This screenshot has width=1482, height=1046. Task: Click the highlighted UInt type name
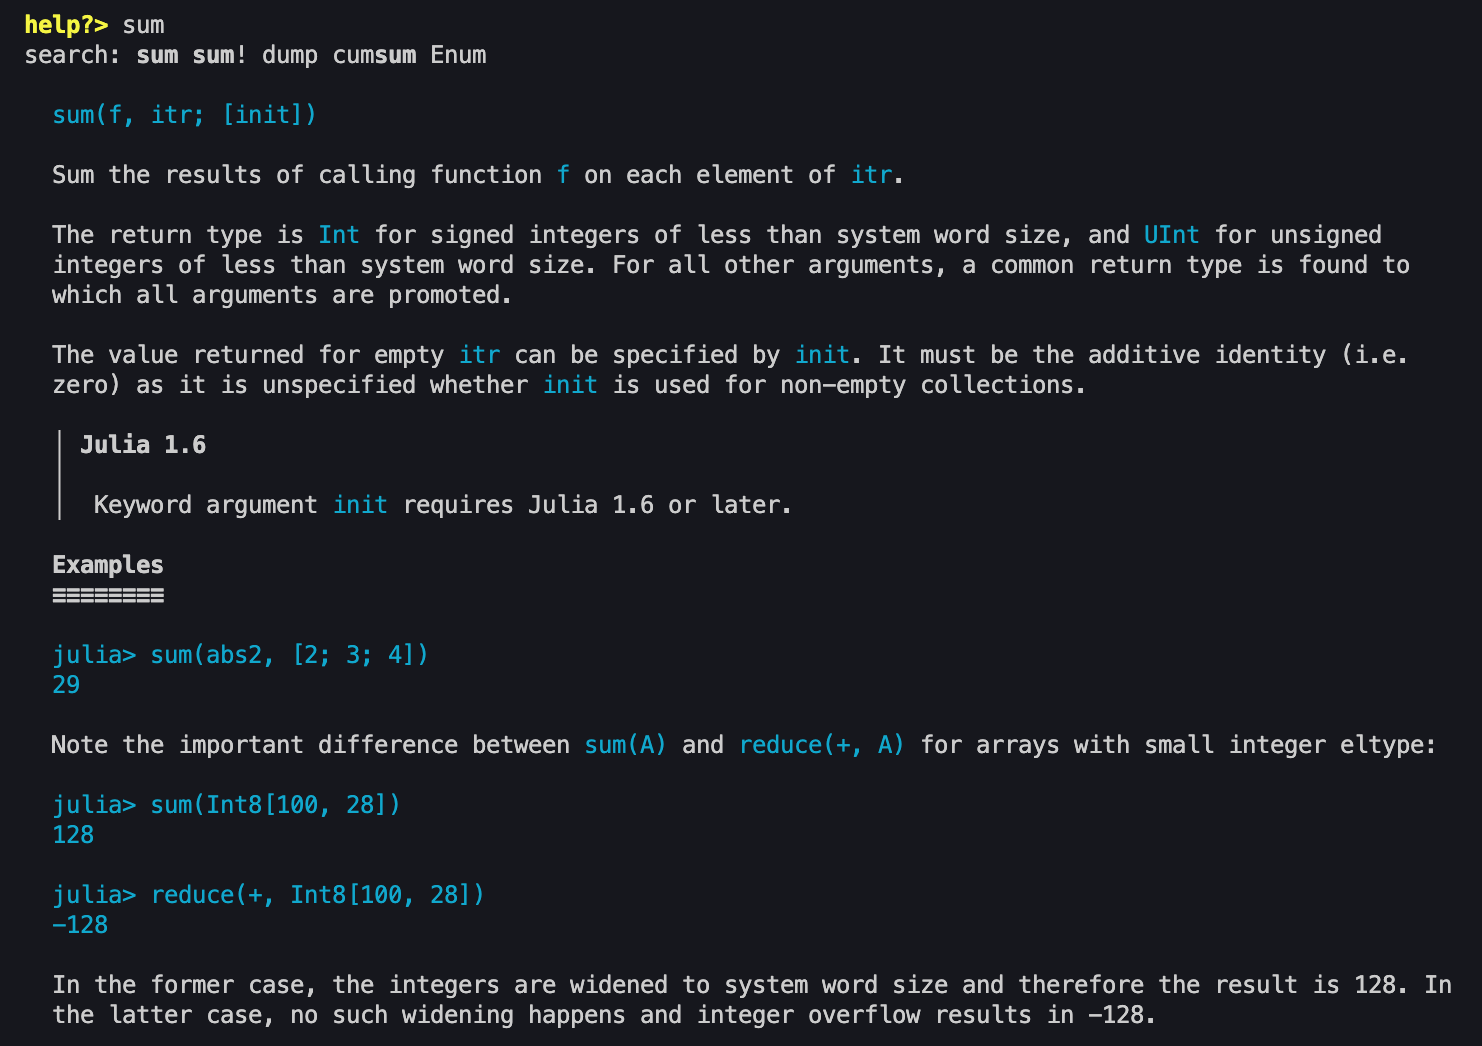[1170, 235]
